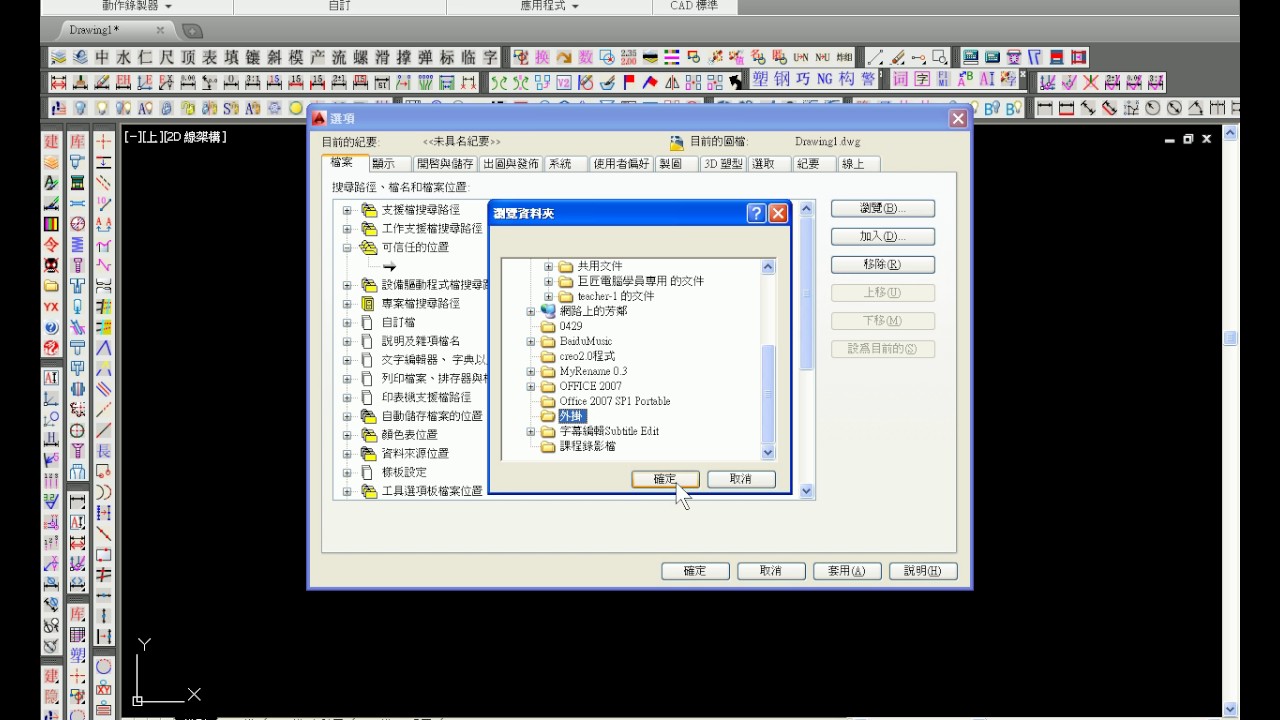Collapse the 可信任的位置 tree node

click(347, 247)
